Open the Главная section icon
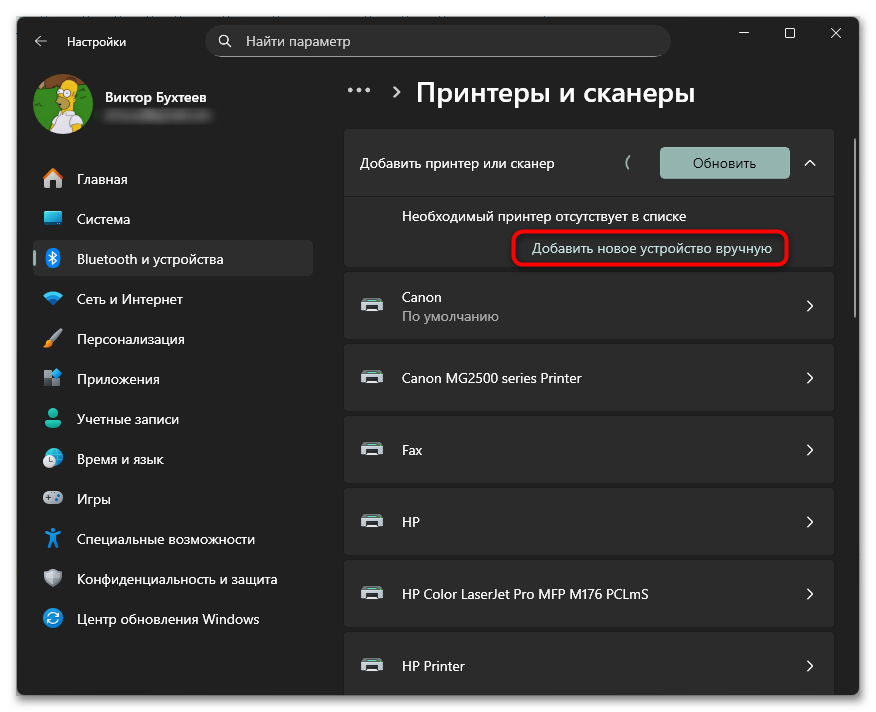Image resolution: width=876 pixels, height=712 pixels. tap(55, 179)
